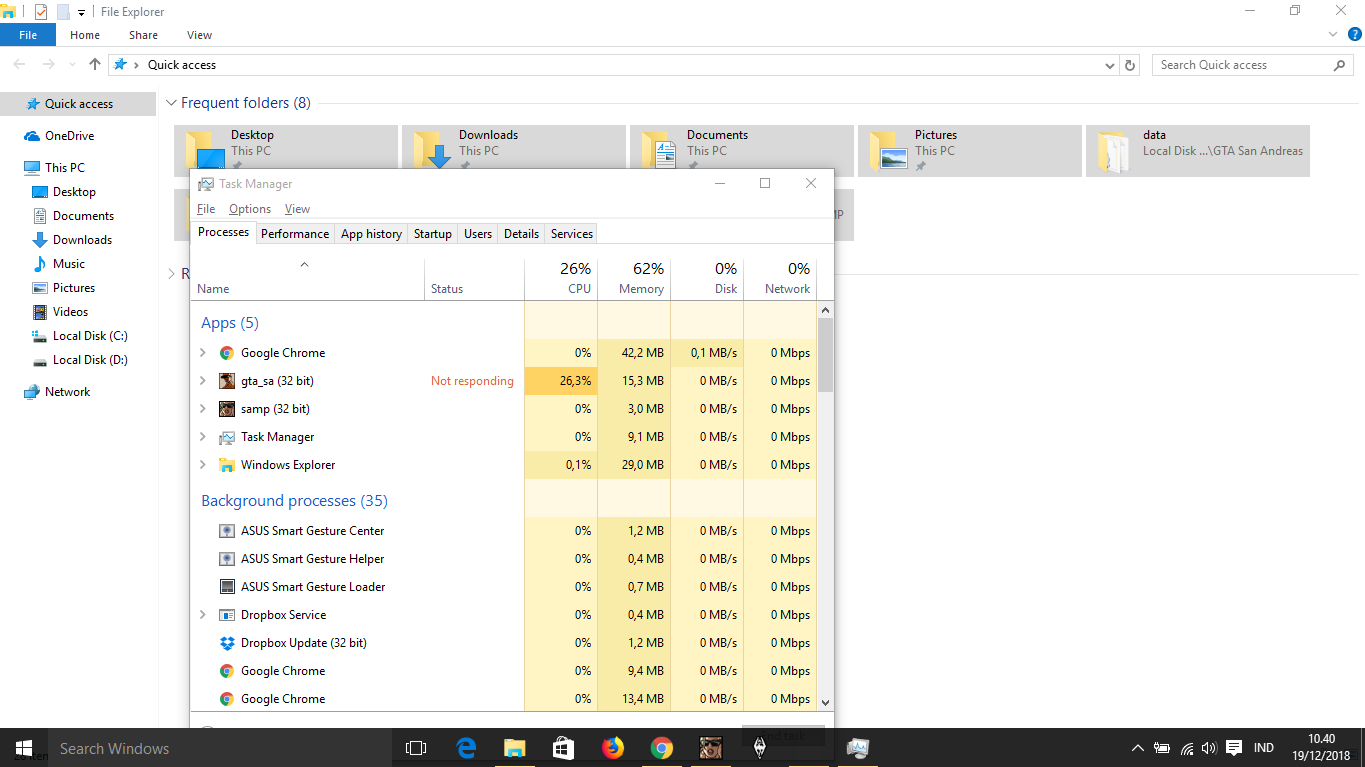Expand the Windows Explorer process row
The height and width of the screenshot is (767, 1365).
pos(203,465)
